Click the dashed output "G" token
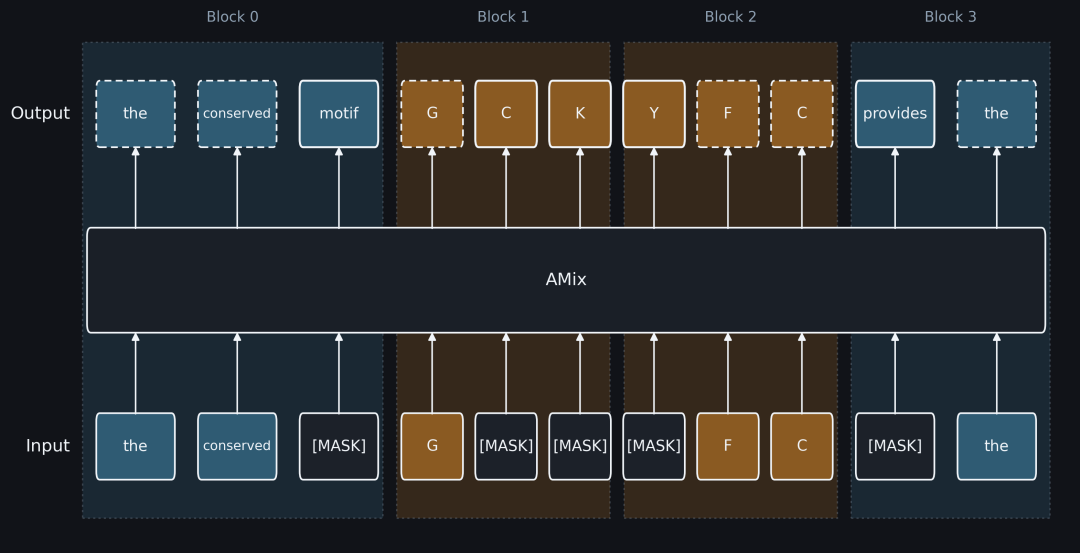1080x553 pixels. click(432, 114)
